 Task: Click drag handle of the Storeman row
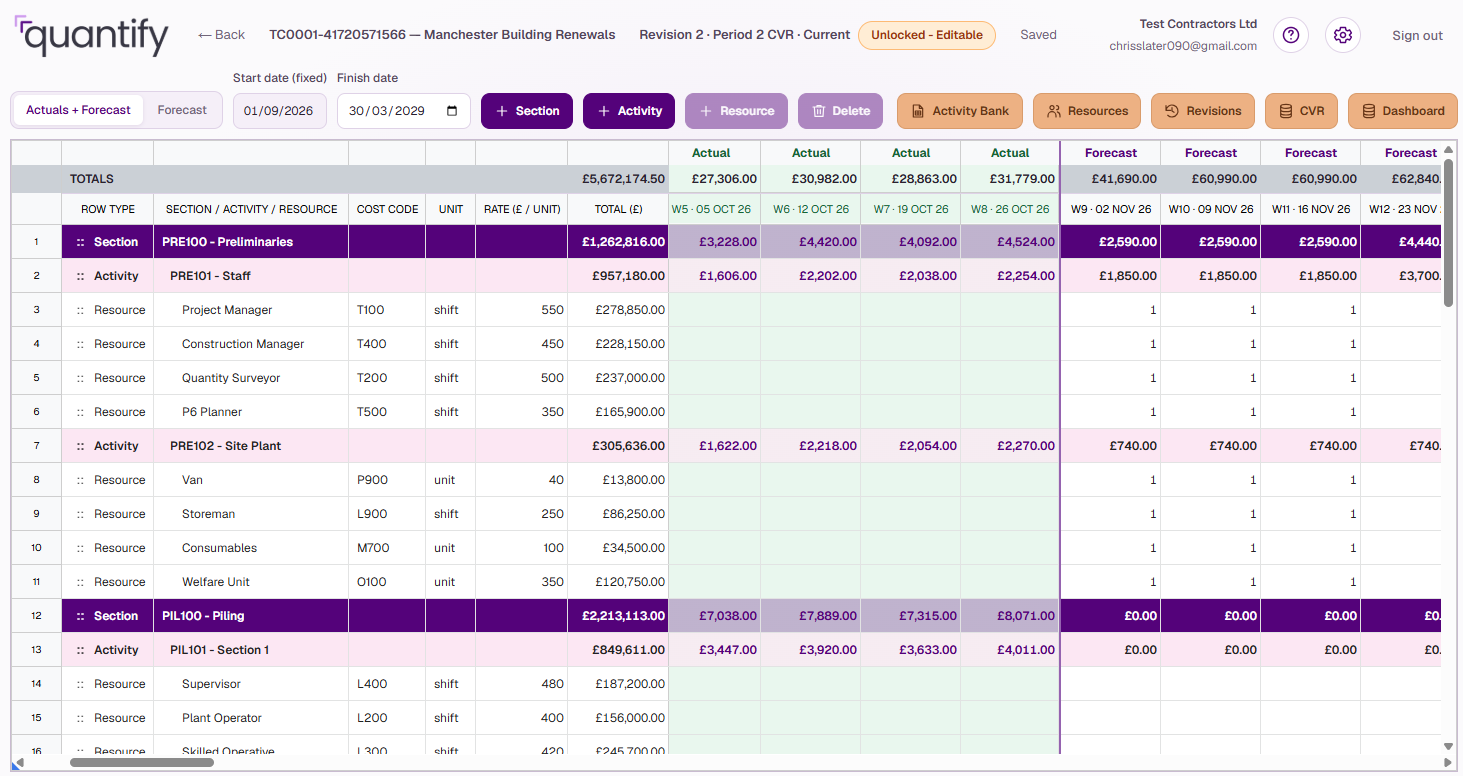pos(80,514)
